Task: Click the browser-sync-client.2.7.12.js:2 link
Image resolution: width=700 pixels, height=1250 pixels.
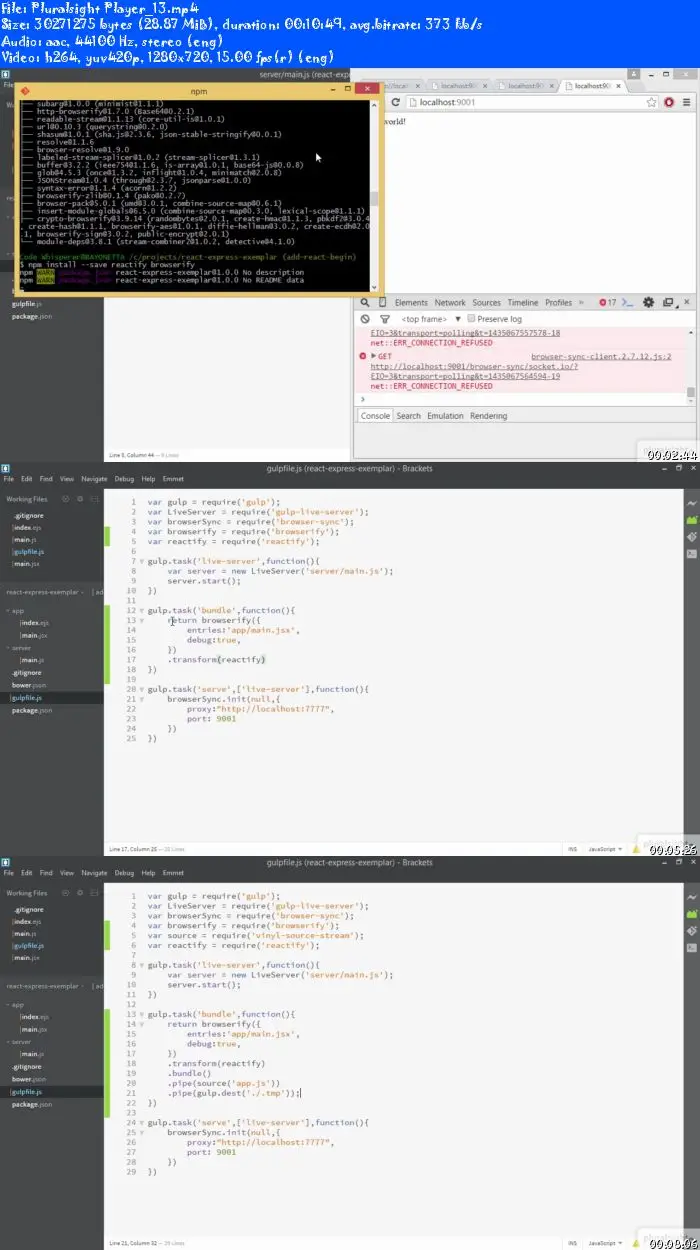Action: [601, 357]
